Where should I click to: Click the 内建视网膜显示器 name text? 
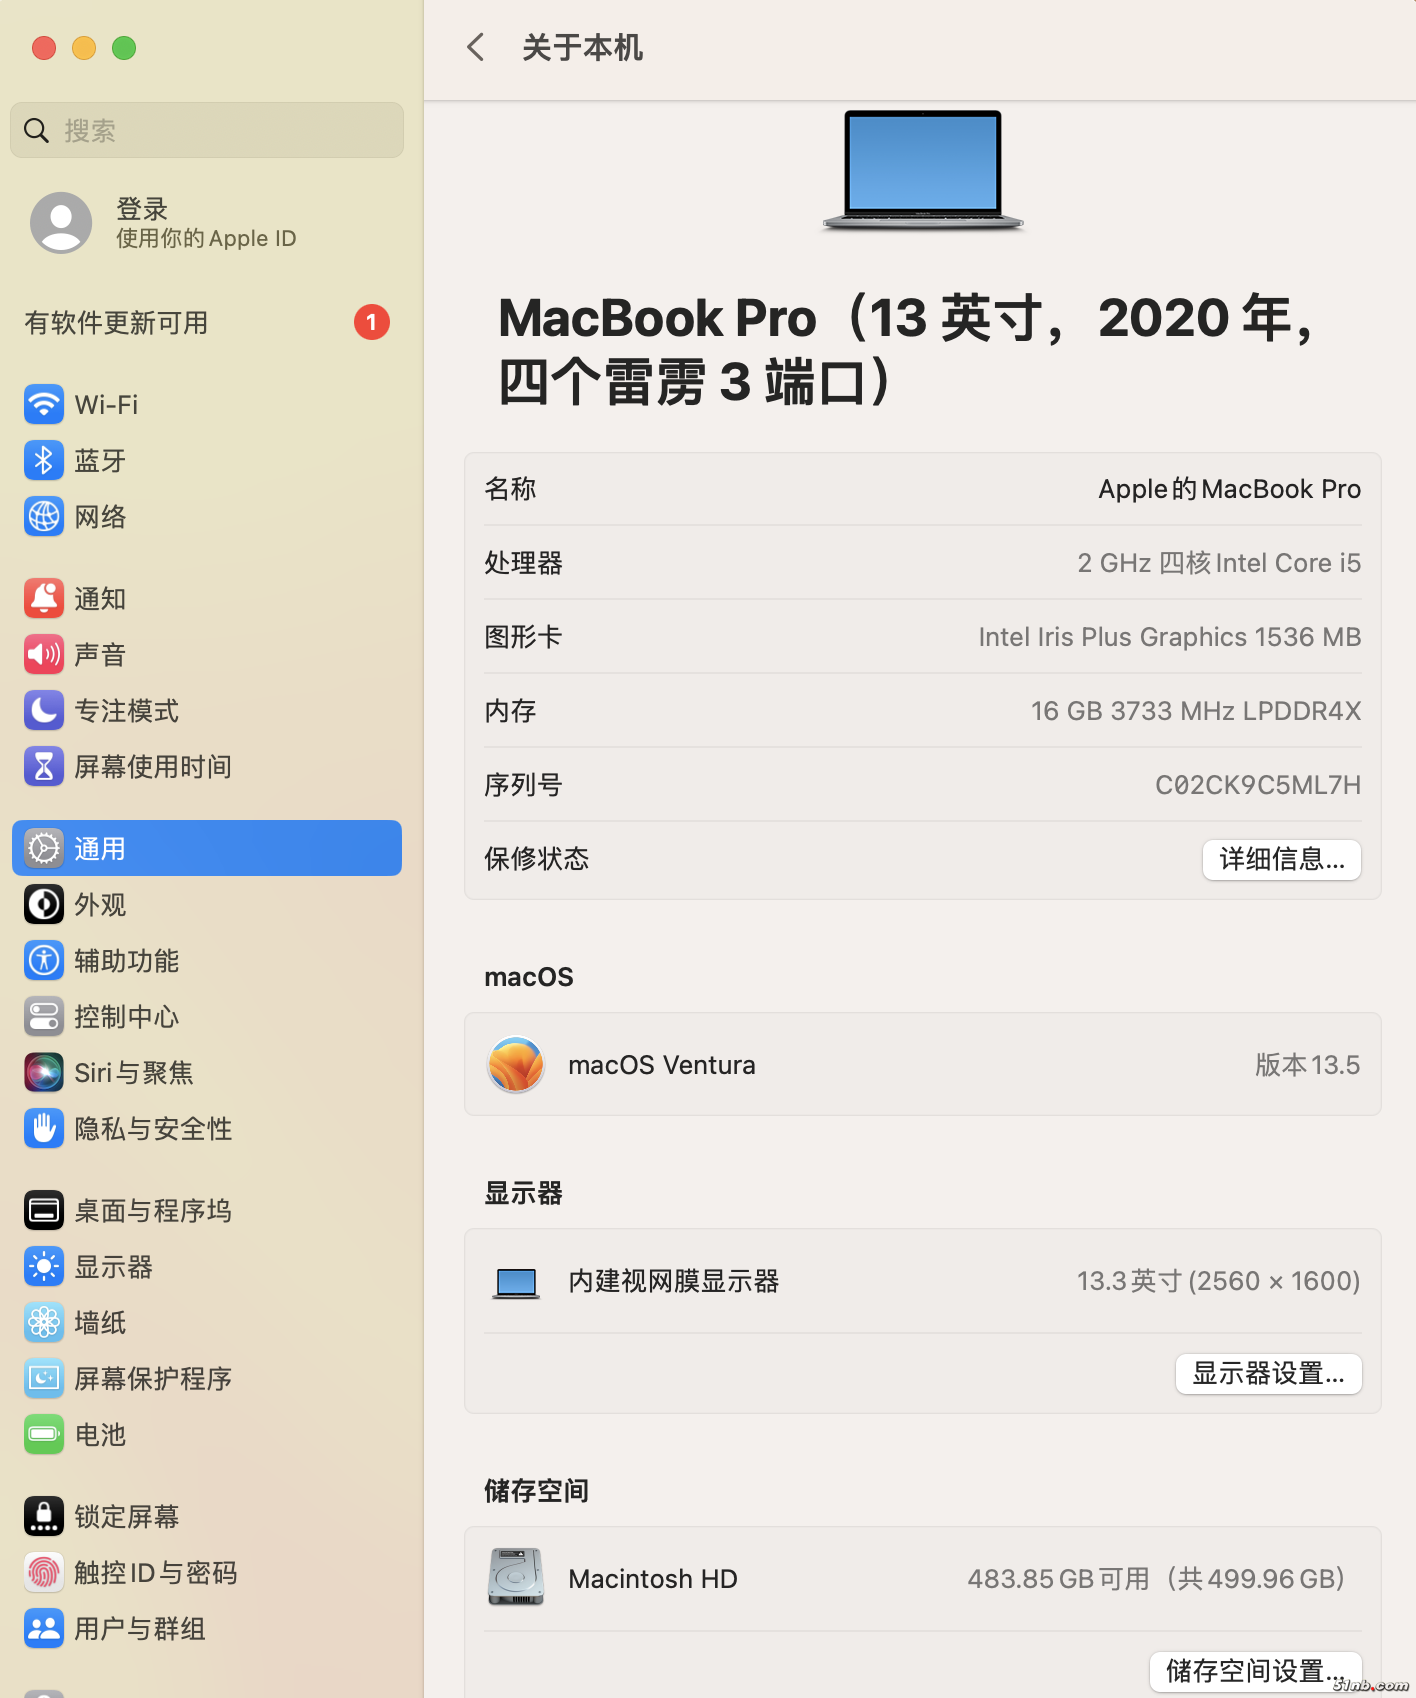(x=674, y=1281)
